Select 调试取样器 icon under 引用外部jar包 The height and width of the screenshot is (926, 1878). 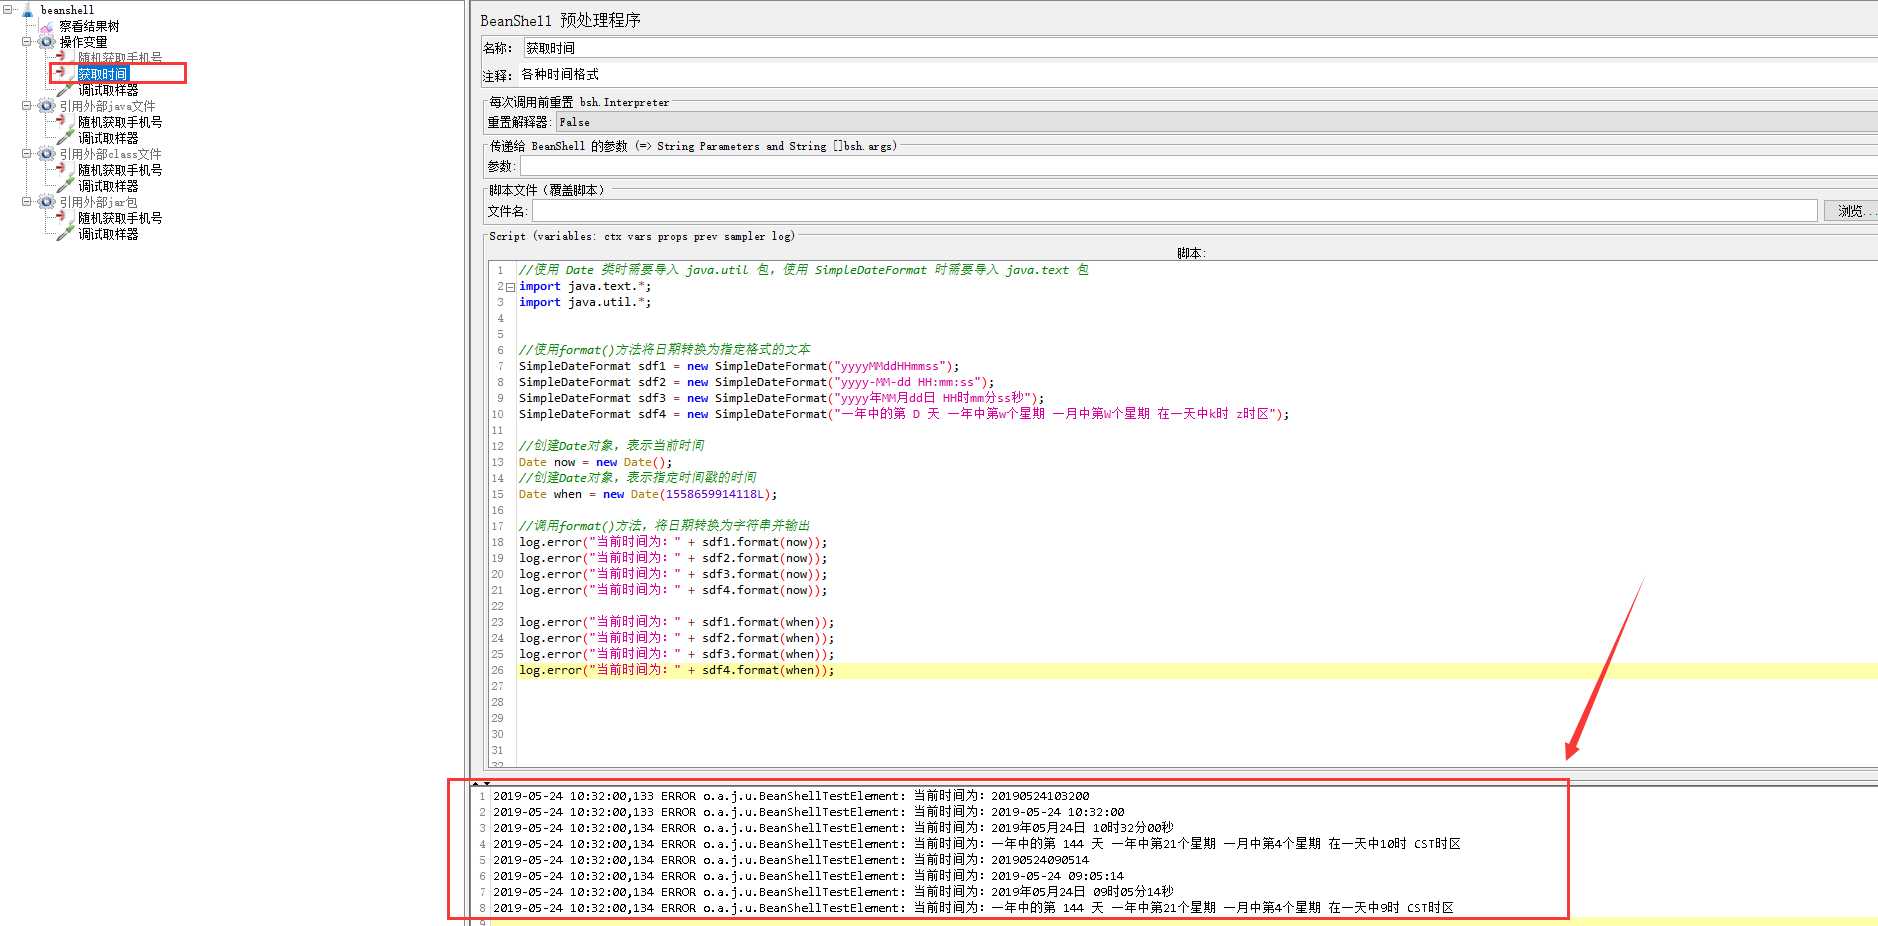point(65,234)
